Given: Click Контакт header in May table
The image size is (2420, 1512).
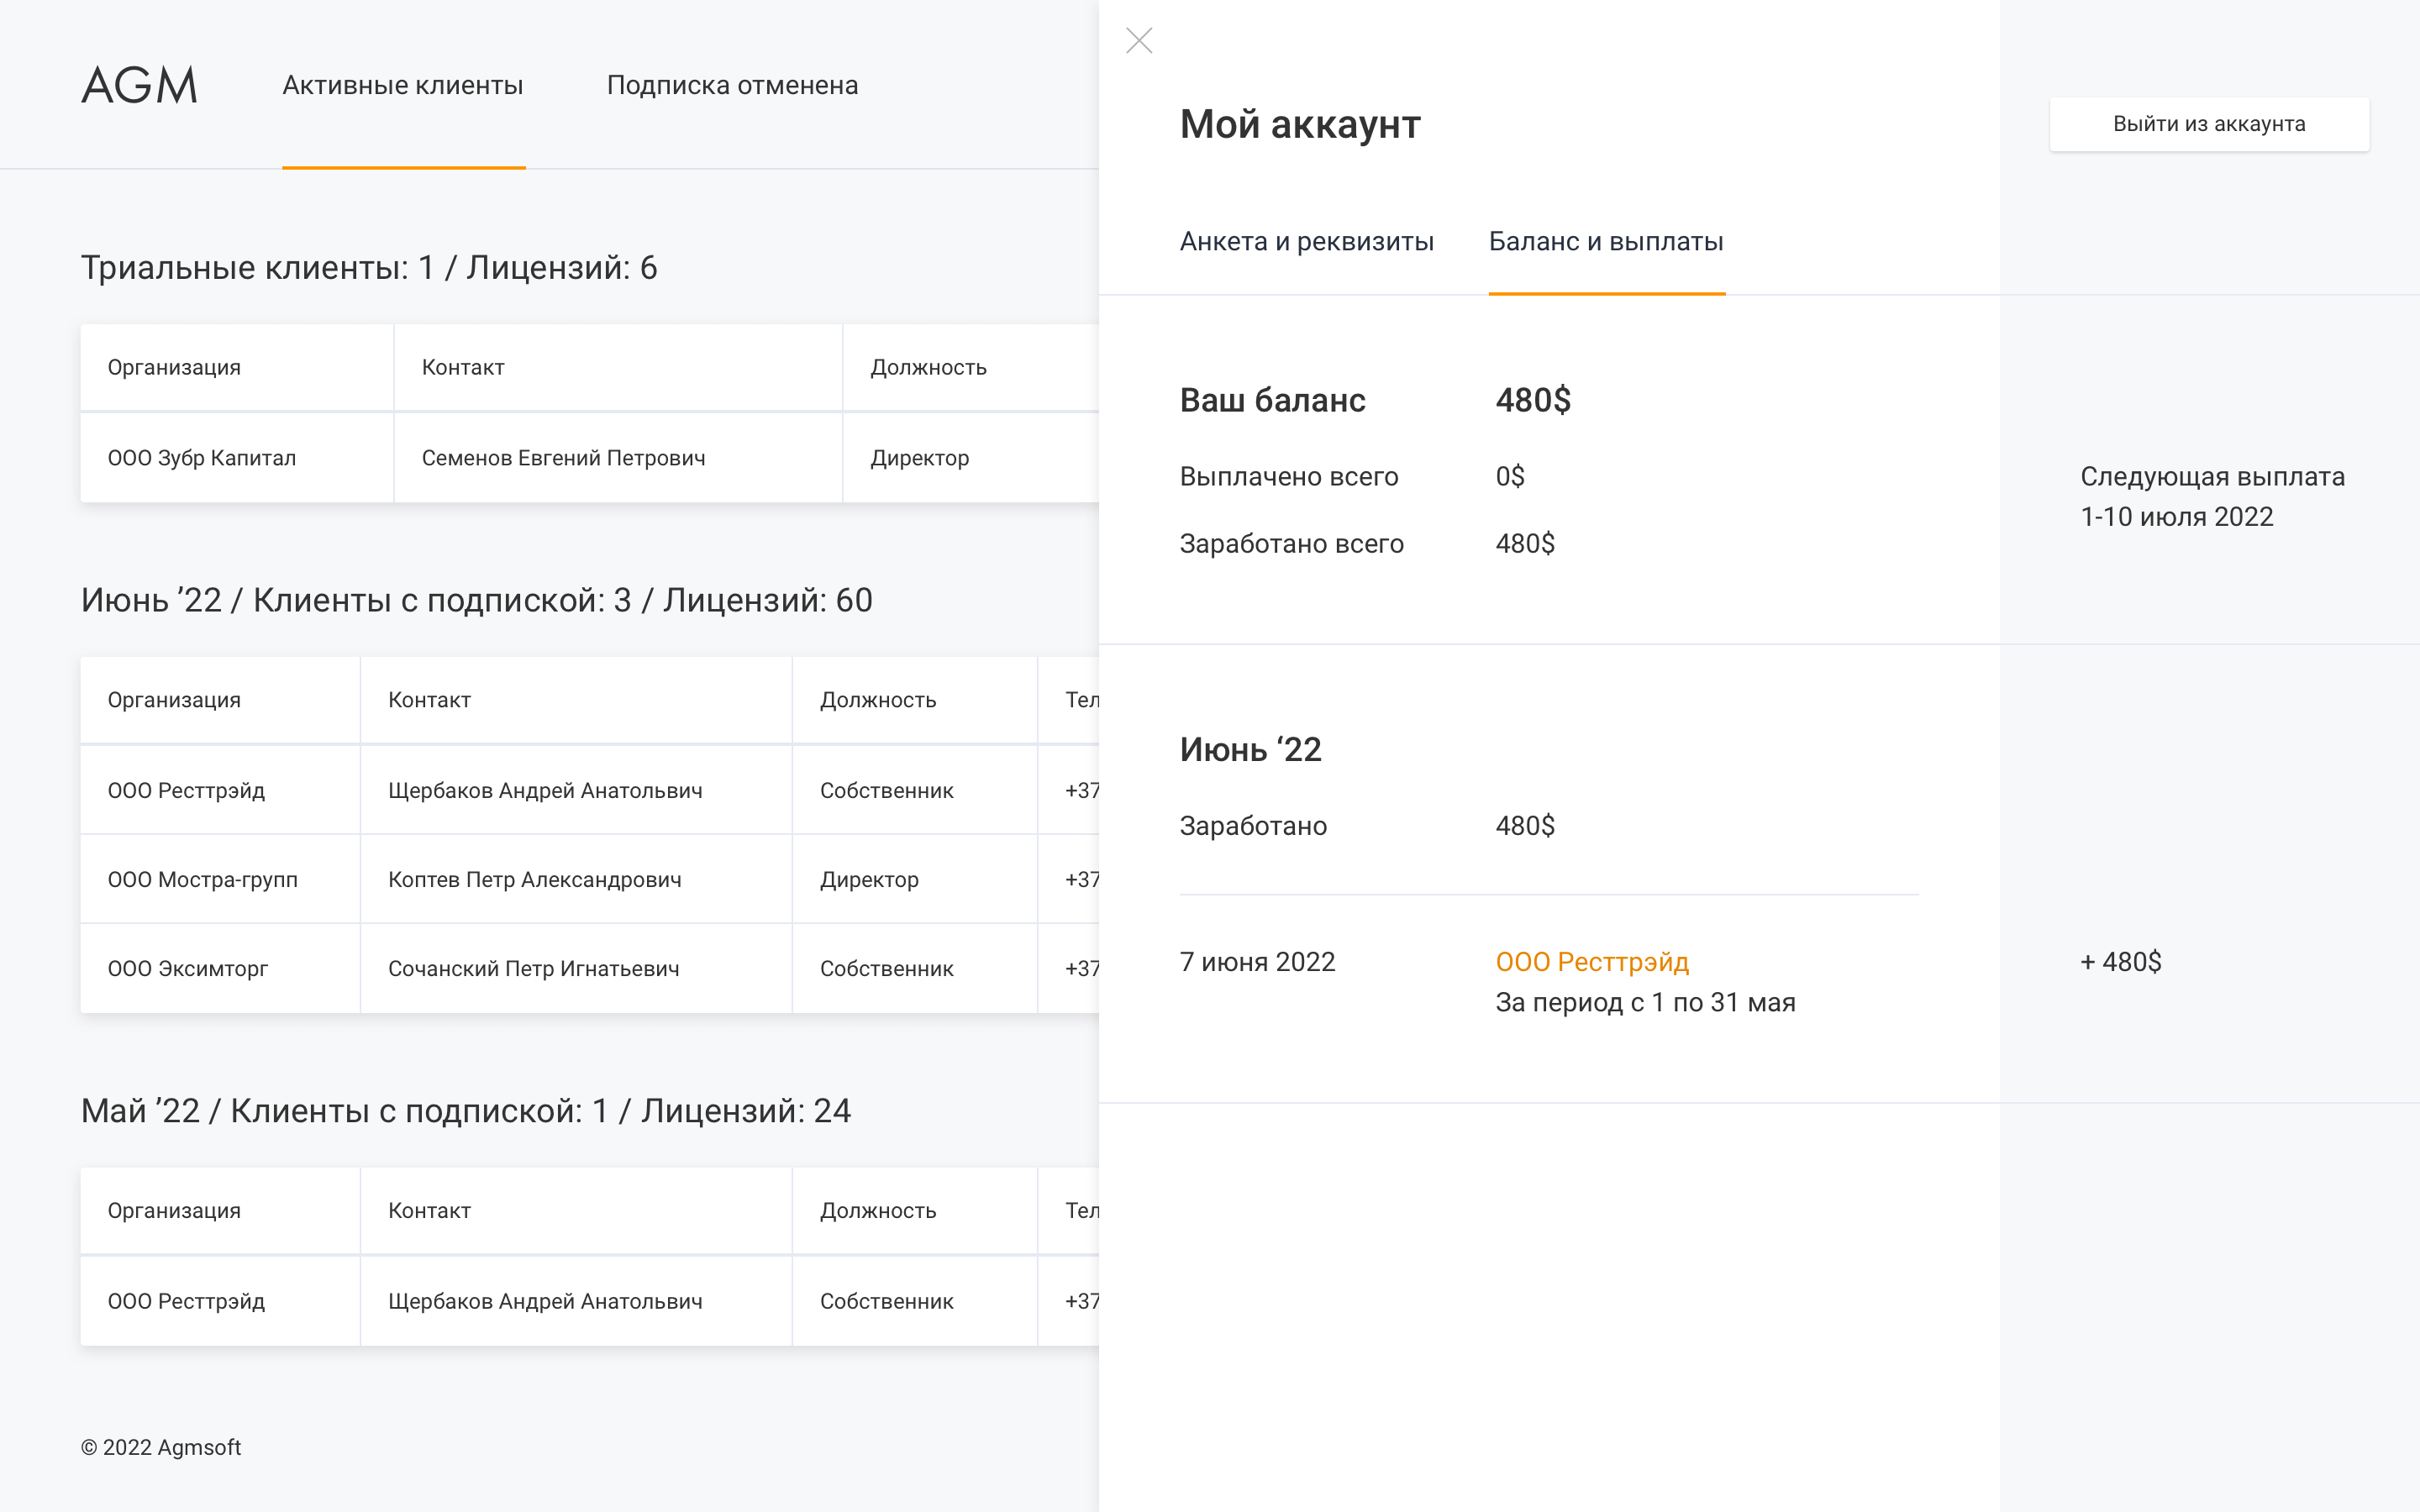Looking at the screenshot, I should coord(429,1211).
